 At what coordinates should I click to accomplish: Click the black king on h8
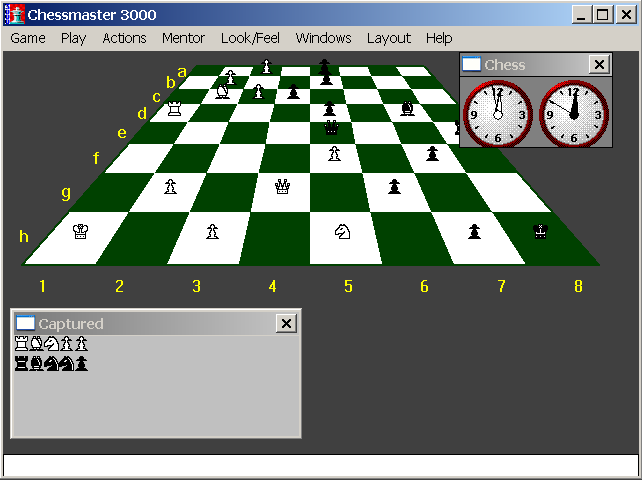click(540, 231)
